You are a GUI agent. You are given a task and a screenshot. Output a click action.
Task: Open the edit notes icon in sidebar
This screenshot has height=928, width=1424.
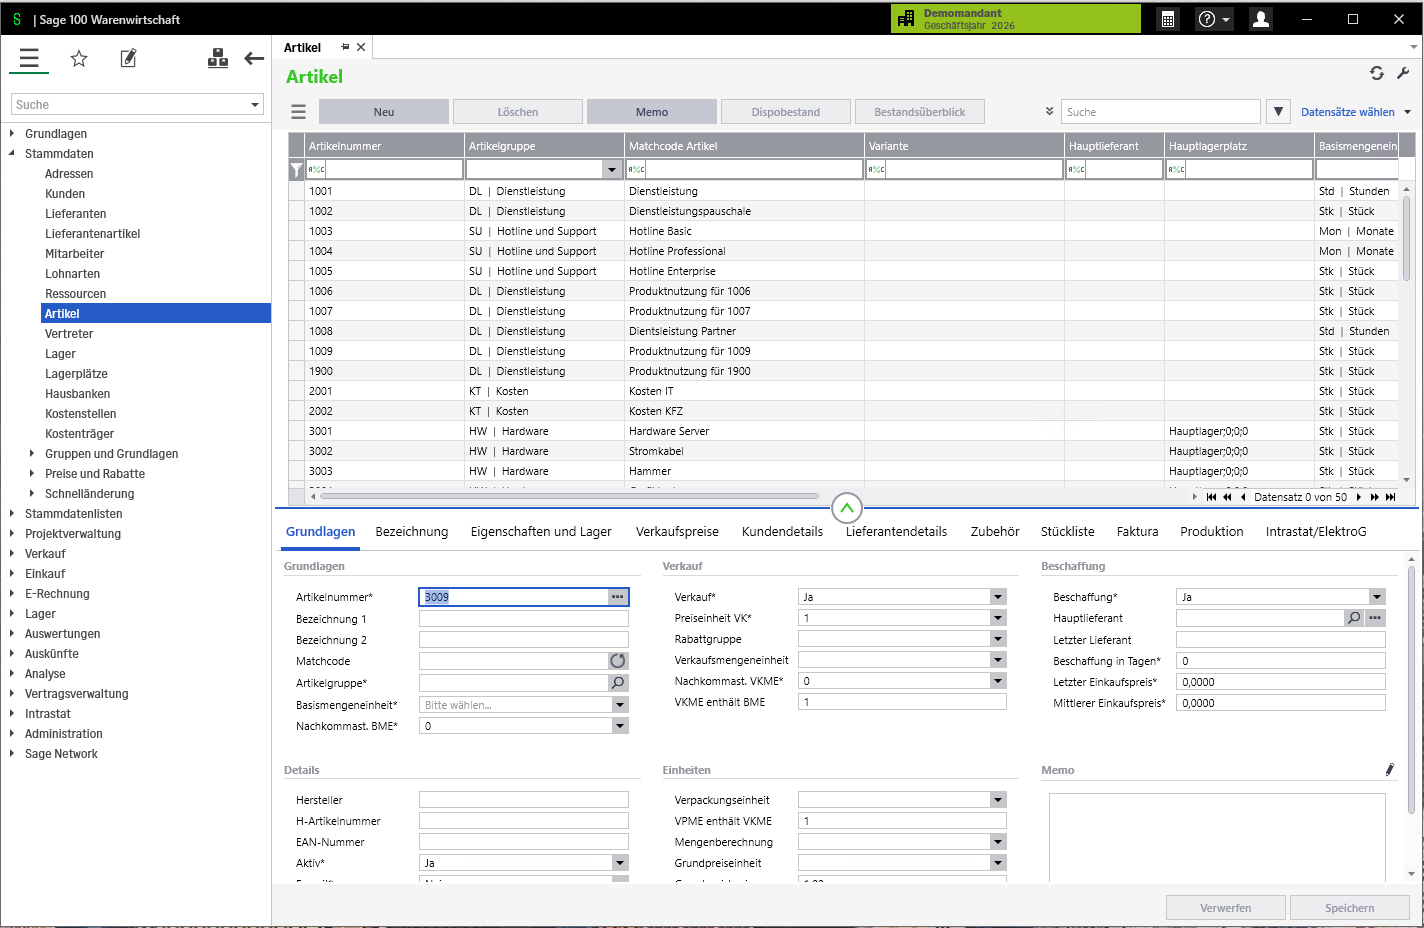[x=128, y=59]
